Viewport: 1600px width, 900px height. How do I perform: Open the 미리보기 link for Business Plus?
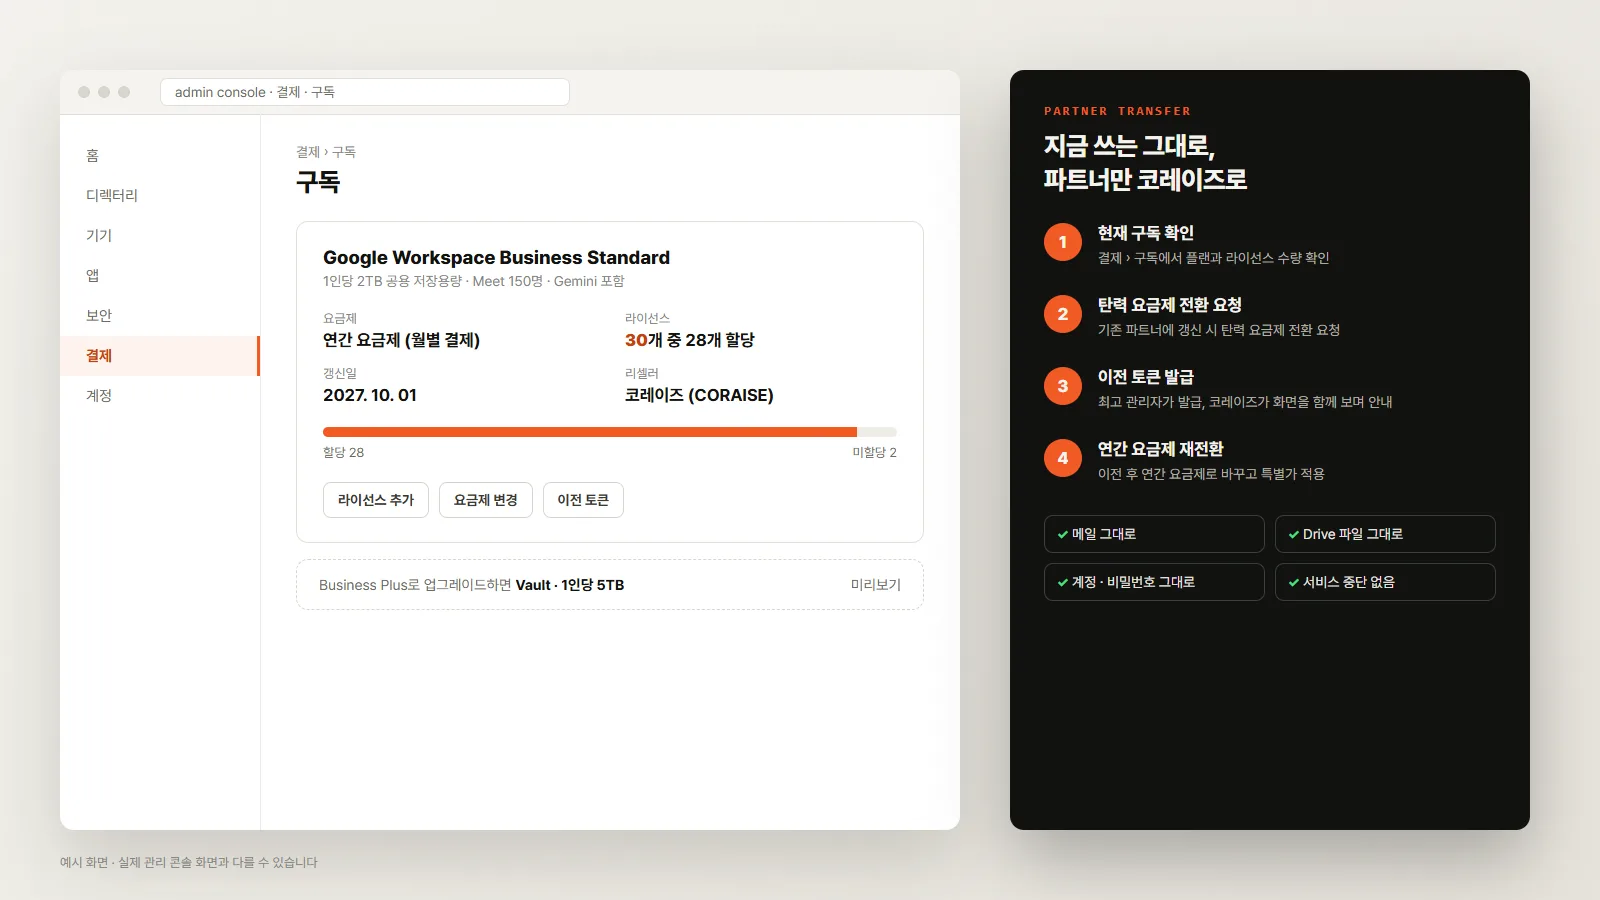click(876, 585)
